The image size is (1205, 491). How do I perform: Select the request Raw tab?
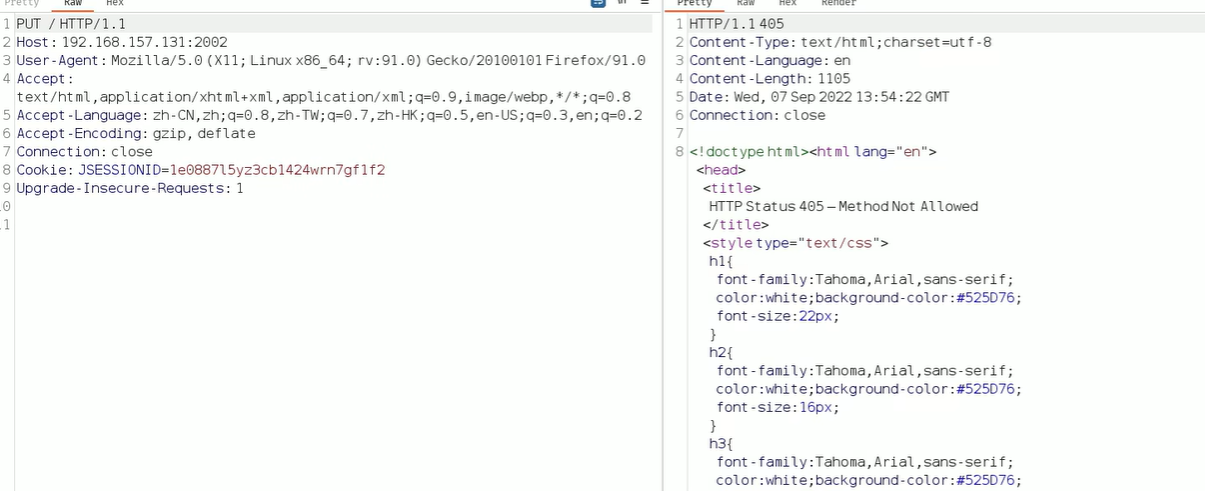tap(73, 3)
